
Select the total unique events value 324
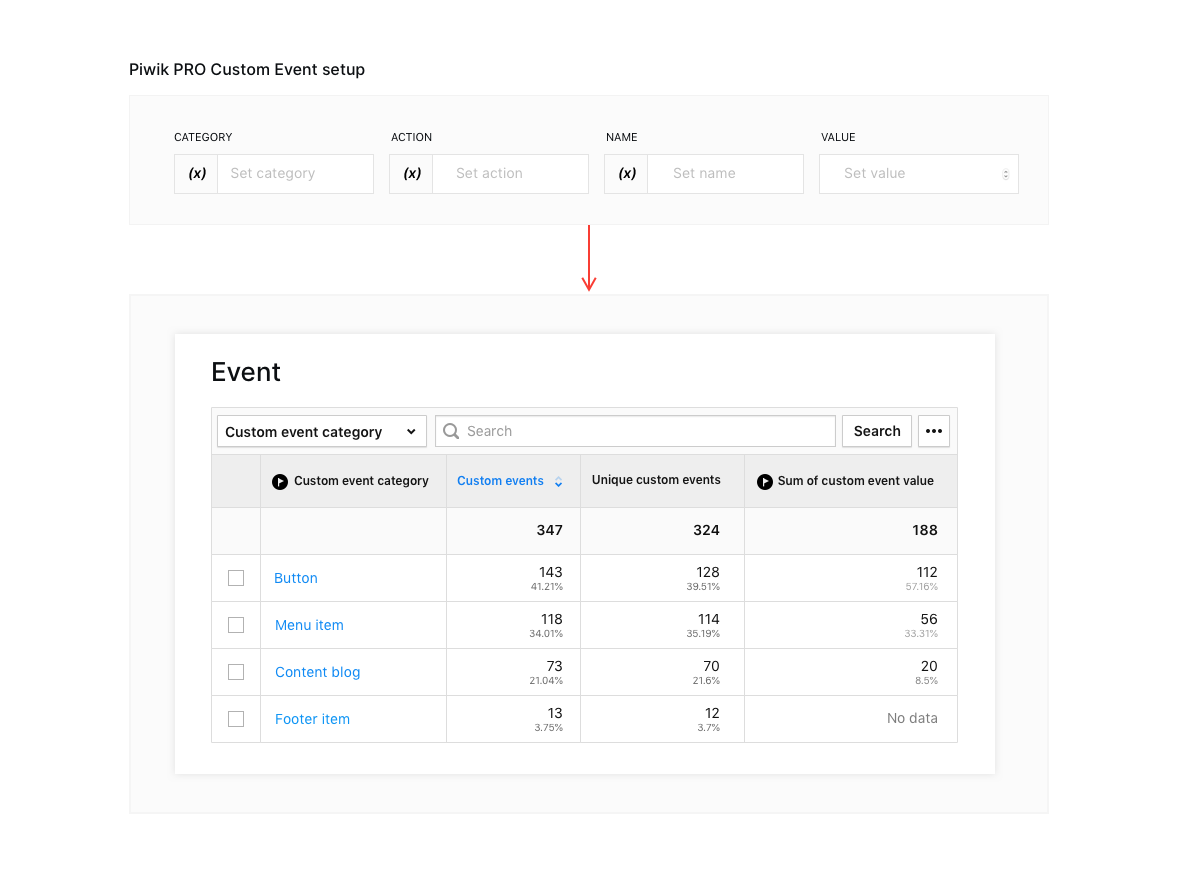[x=706, y=530]
